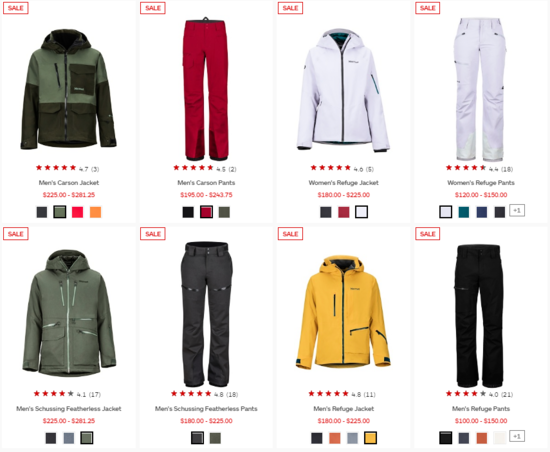Screen dimensions: 550x452
Task: View red Men's Carson Pants image
Action: click(x=206, y=89)
